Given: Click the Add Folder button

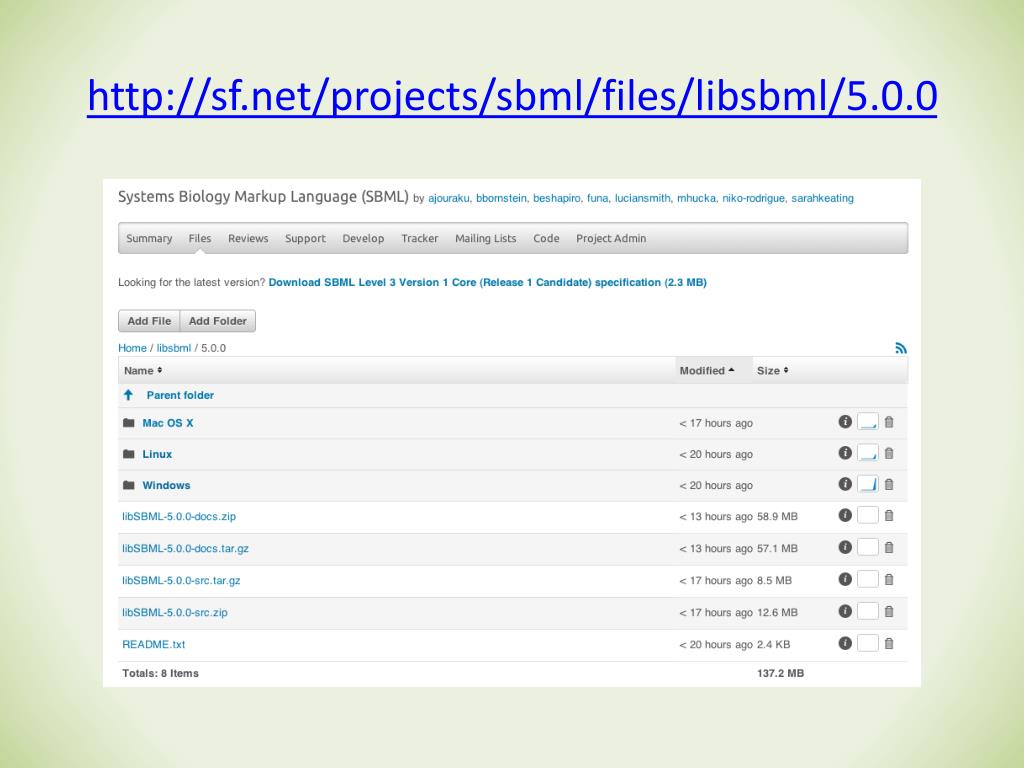Looking at the screenshot, I should pyautogui.click(x=217, y=321).
